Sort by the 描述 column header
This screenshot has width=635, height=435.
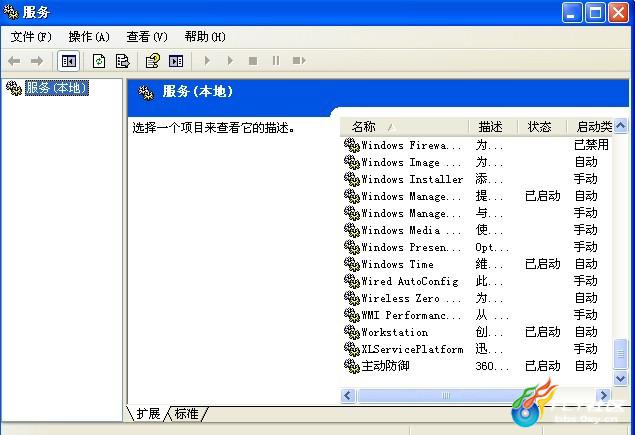click(x=493, y=127)
